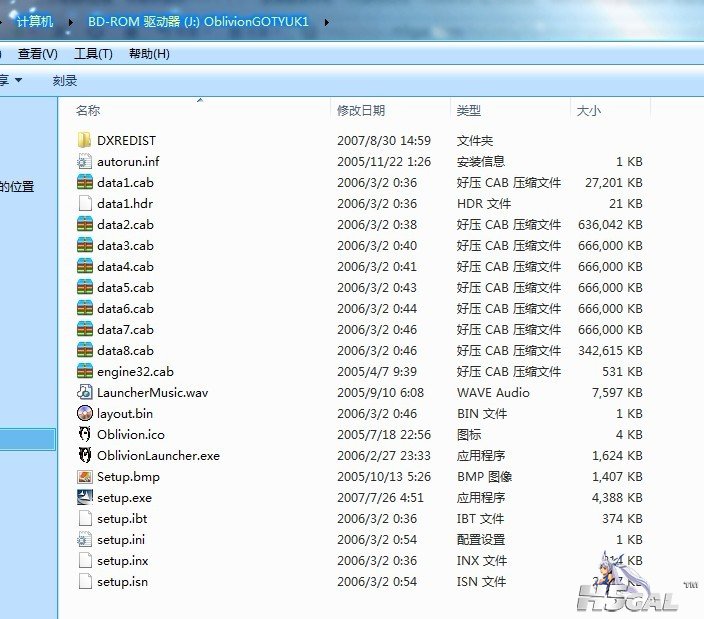Select the highlighted item in navigation pane
Viewport: 704px width, 619px height.
pyautogui.click(x=27, y=439)
